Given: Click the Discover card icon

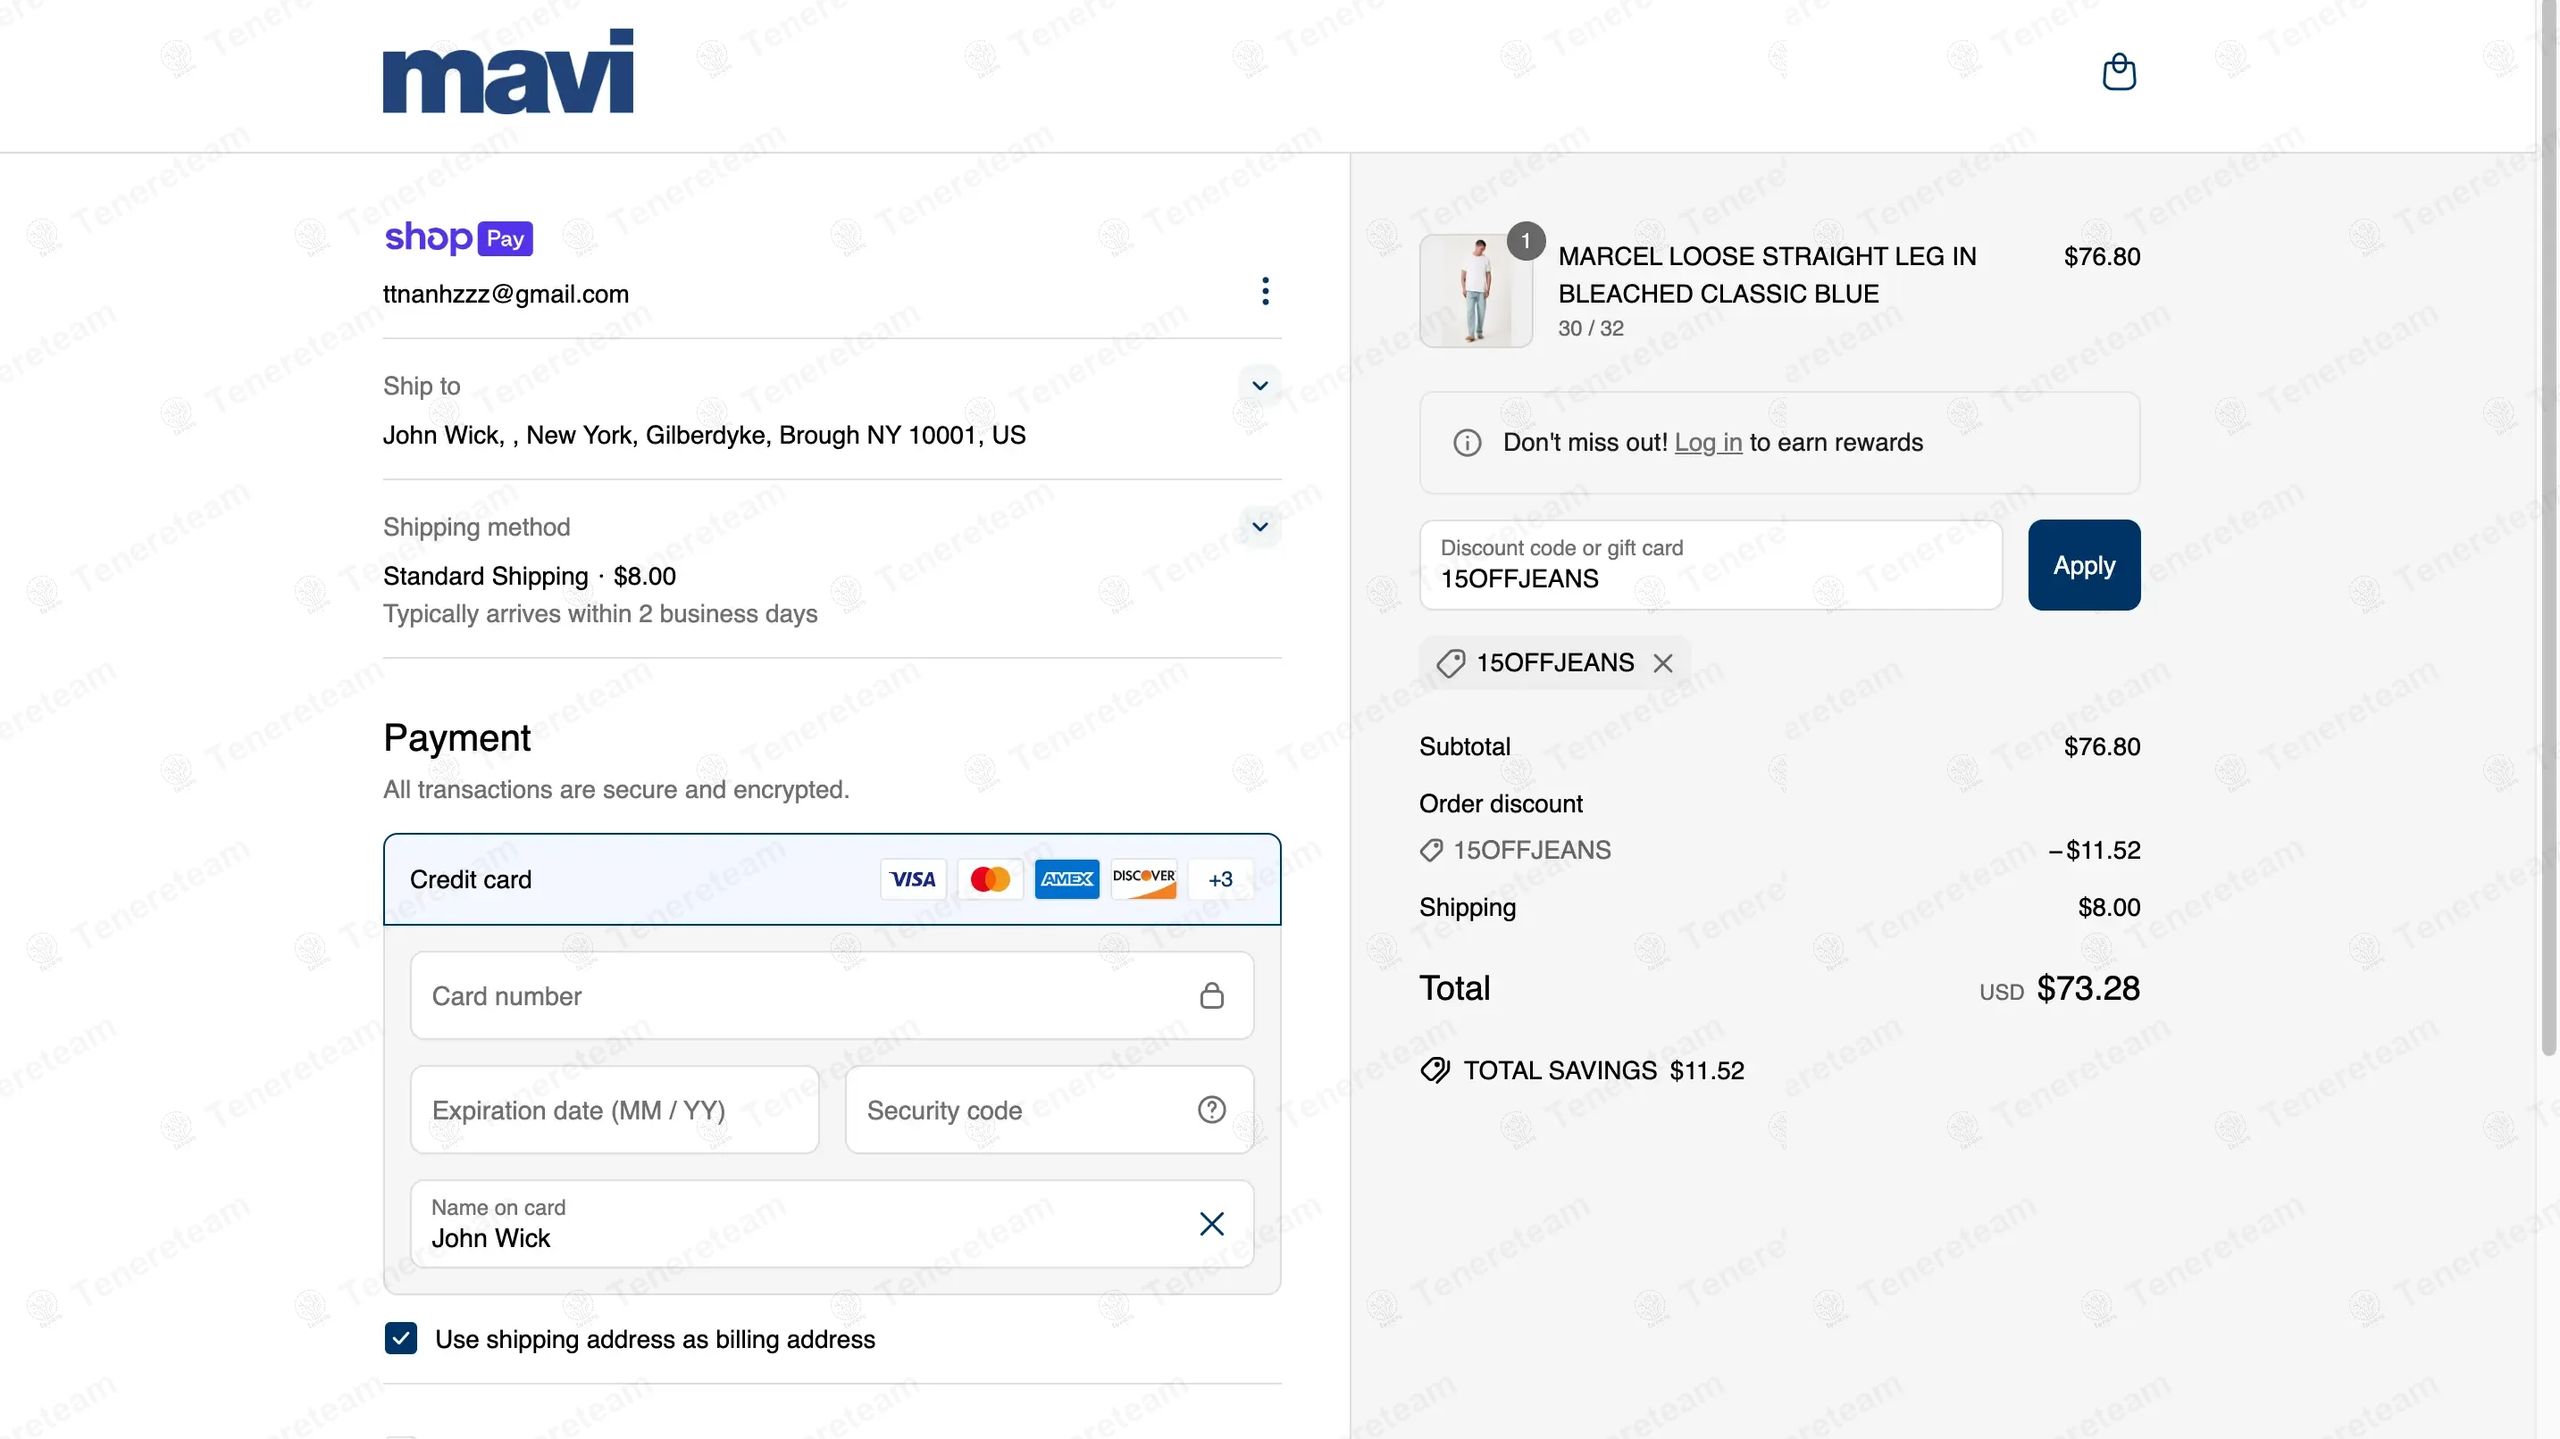Looking at the screenshot, I should coord(1144,879).
